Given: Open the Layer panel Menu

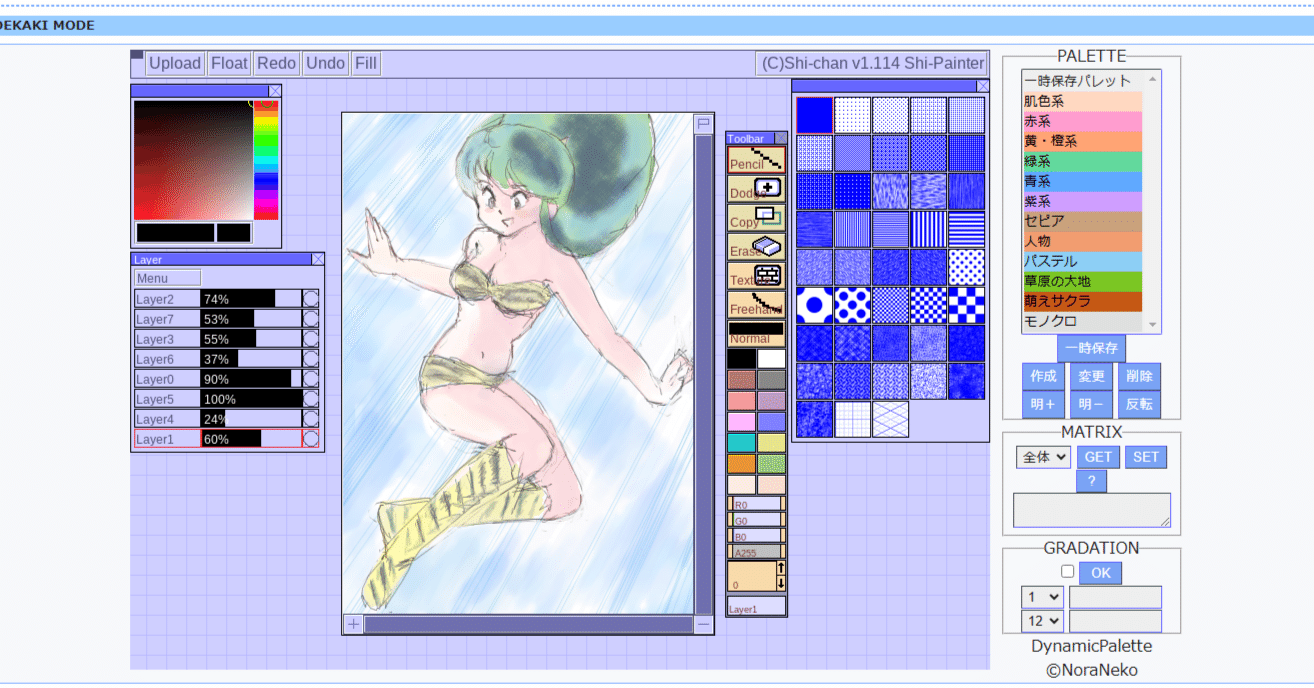Looking at the screenshot, I should (168, 278).
